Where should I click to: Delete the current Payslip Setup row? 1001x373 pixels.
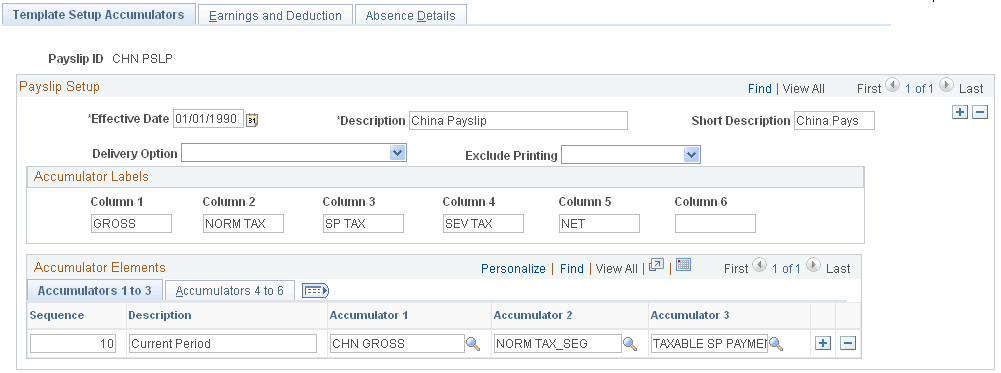click(980, 112)
